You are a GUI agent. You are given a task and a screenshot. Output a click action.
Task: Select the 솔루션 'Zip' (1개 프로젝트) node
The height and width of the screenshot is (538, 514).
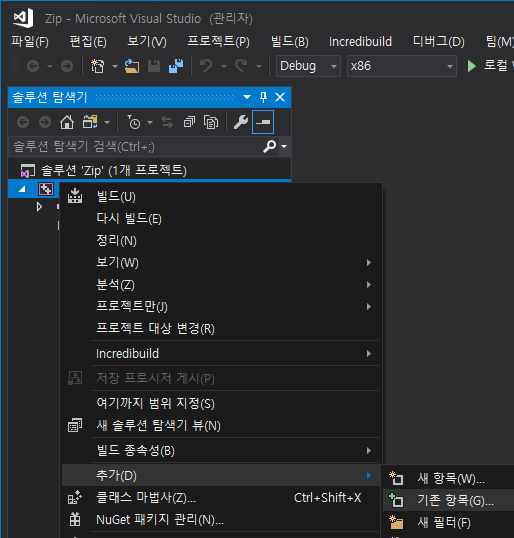click(x=114, y=171)
